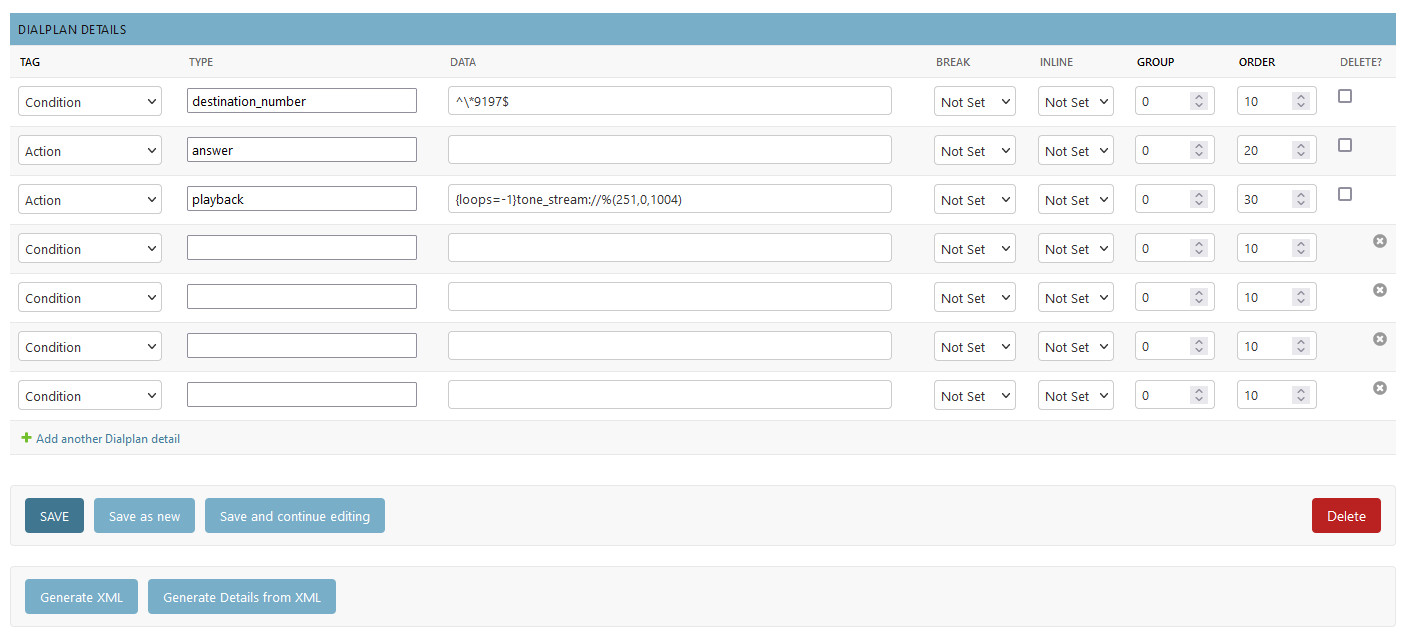Remove the last empty dialplan row
The image size is (1410, 640).
(x=1379, y=388)
